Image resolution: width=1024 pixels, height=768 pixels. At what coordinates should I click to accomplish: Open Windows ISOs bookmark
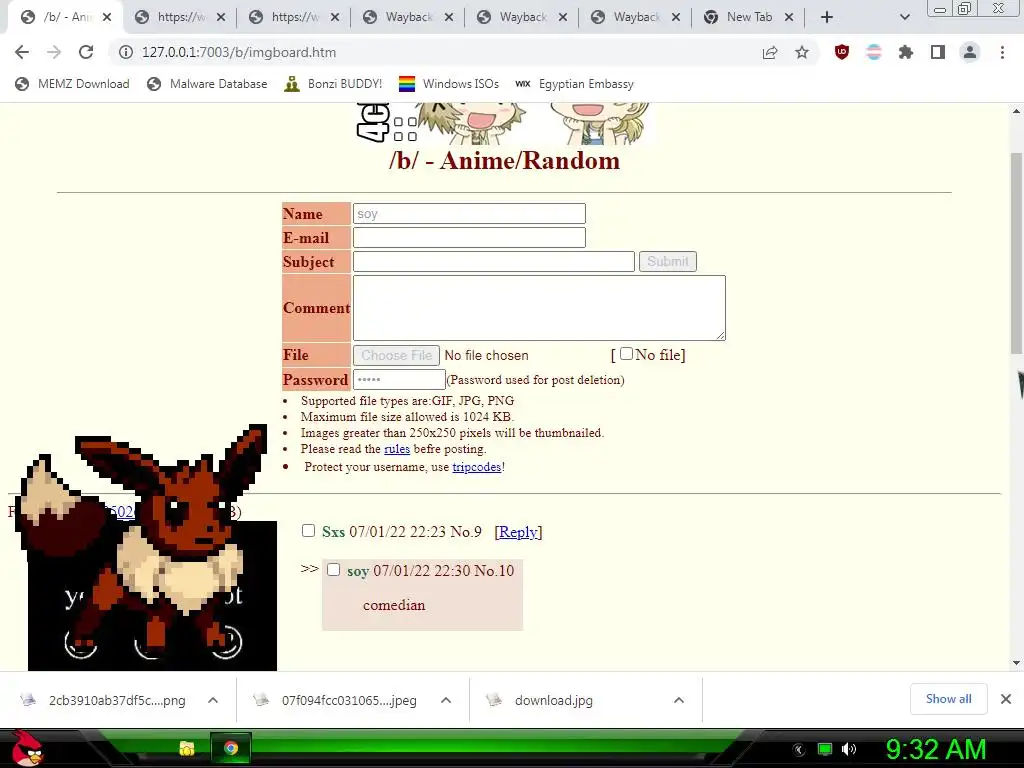click(x=449, y=84)
